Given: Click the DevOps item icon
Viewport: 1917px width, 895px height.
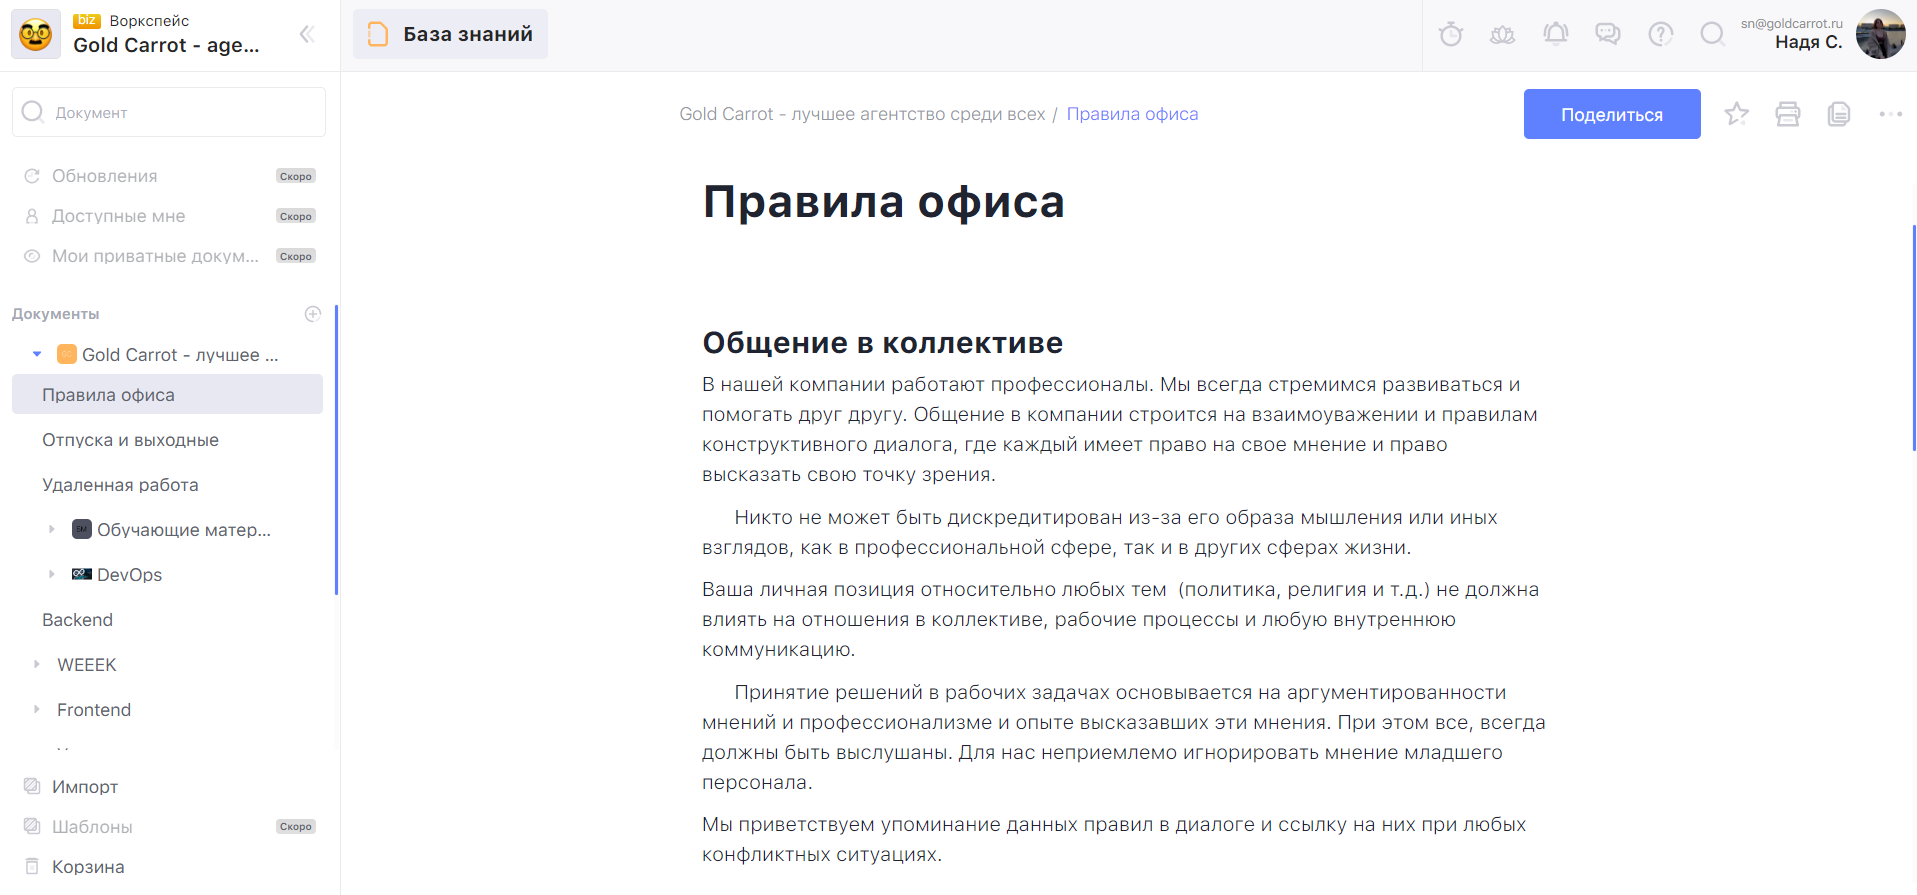Looking at the screenshot, I should [x=82, y=574].
